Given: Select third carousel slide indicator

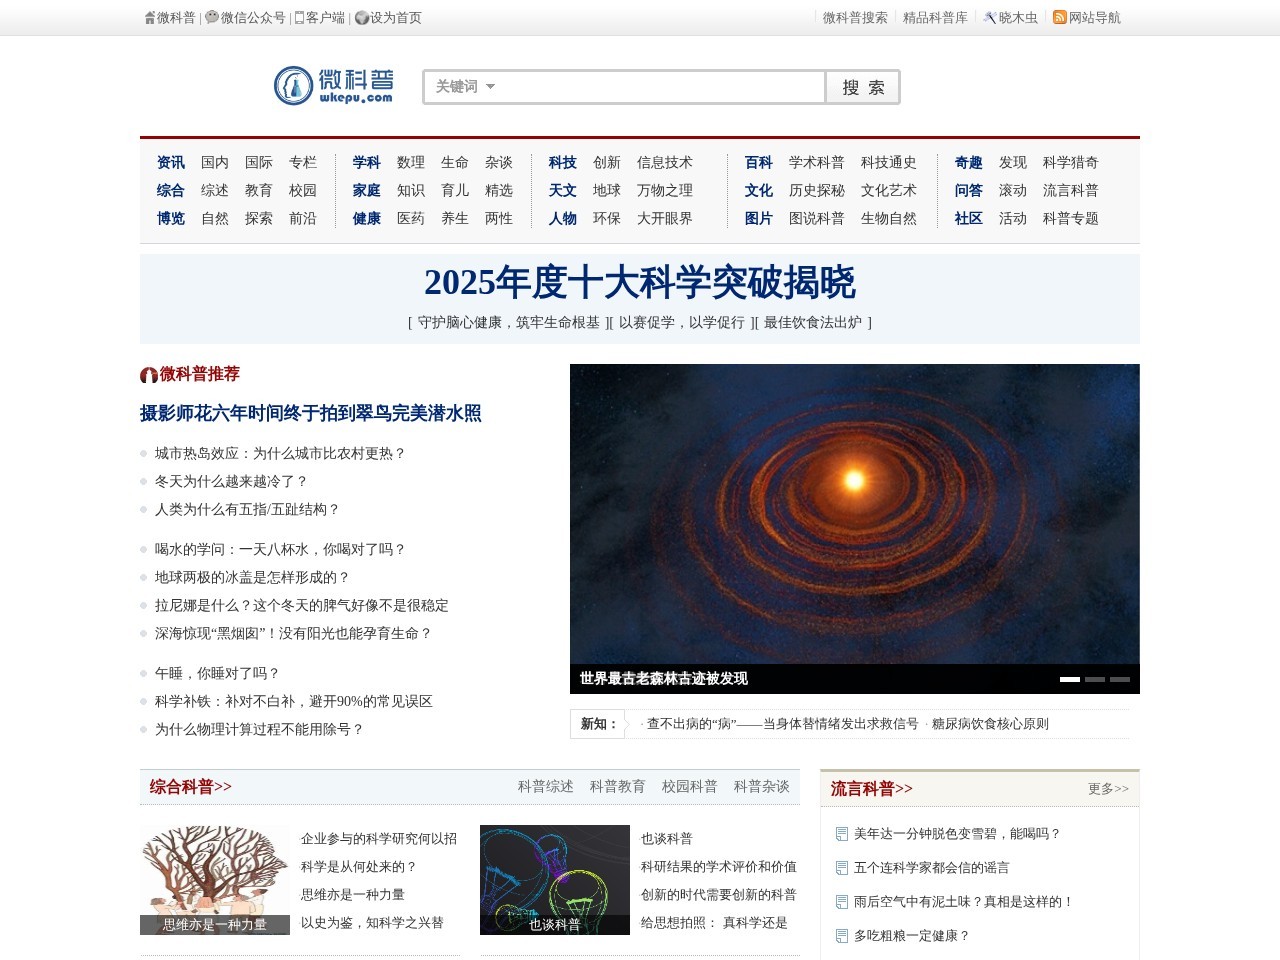Looking at the screenshot, I should [x=1120, y=679].
